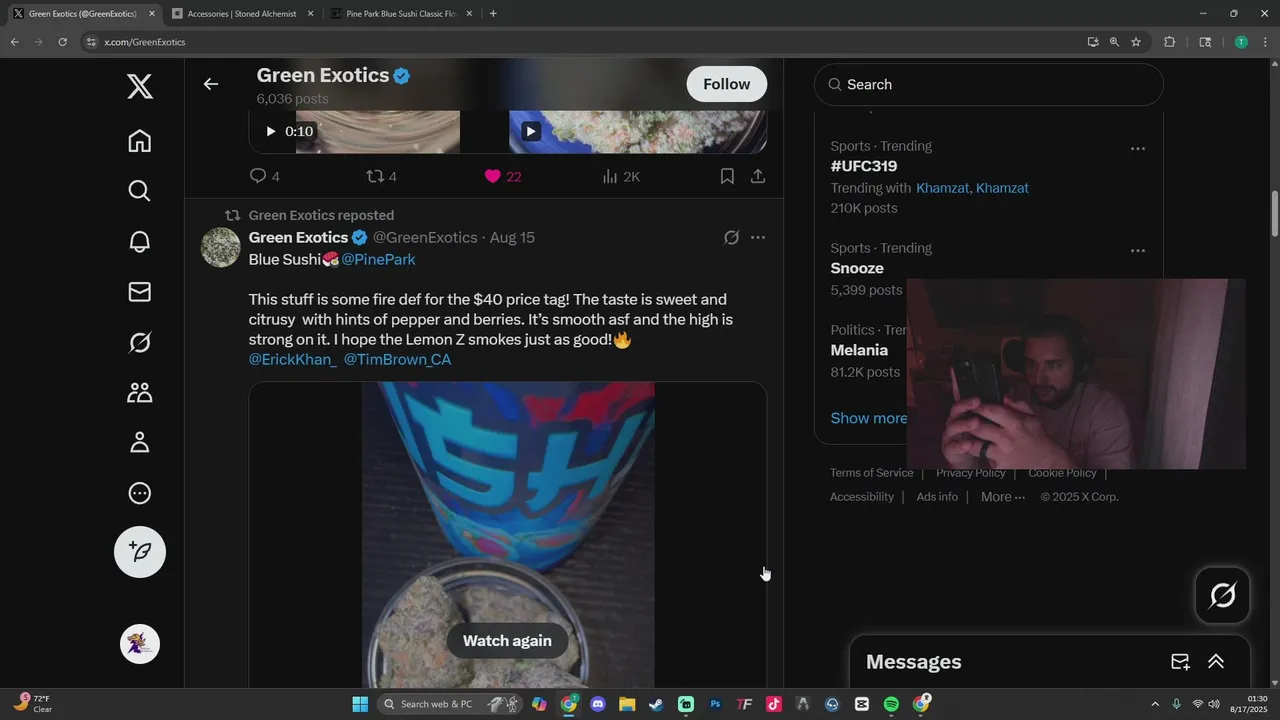Click Show more under trends

(x=869, y=418)
